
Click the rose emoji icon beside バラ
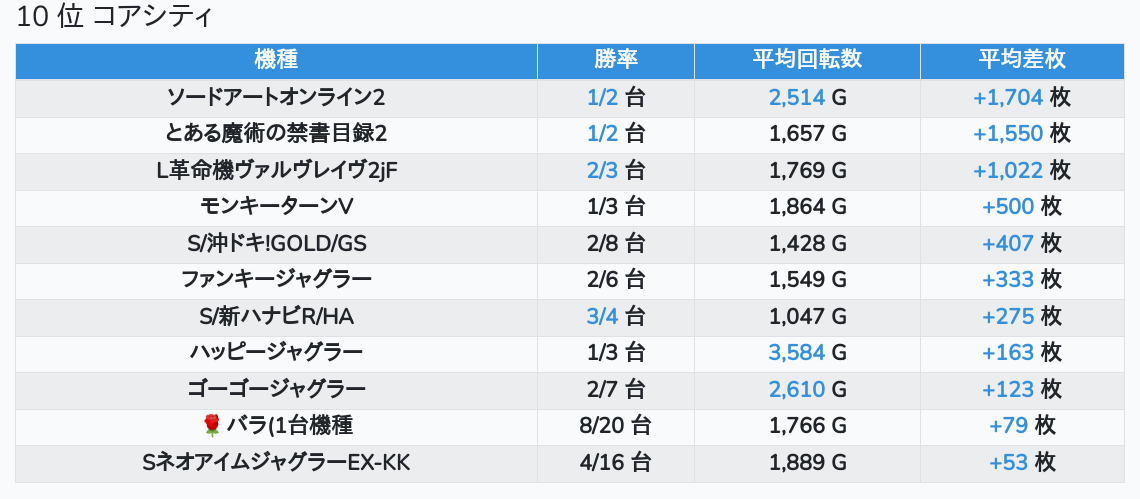[x=212, y=426]
